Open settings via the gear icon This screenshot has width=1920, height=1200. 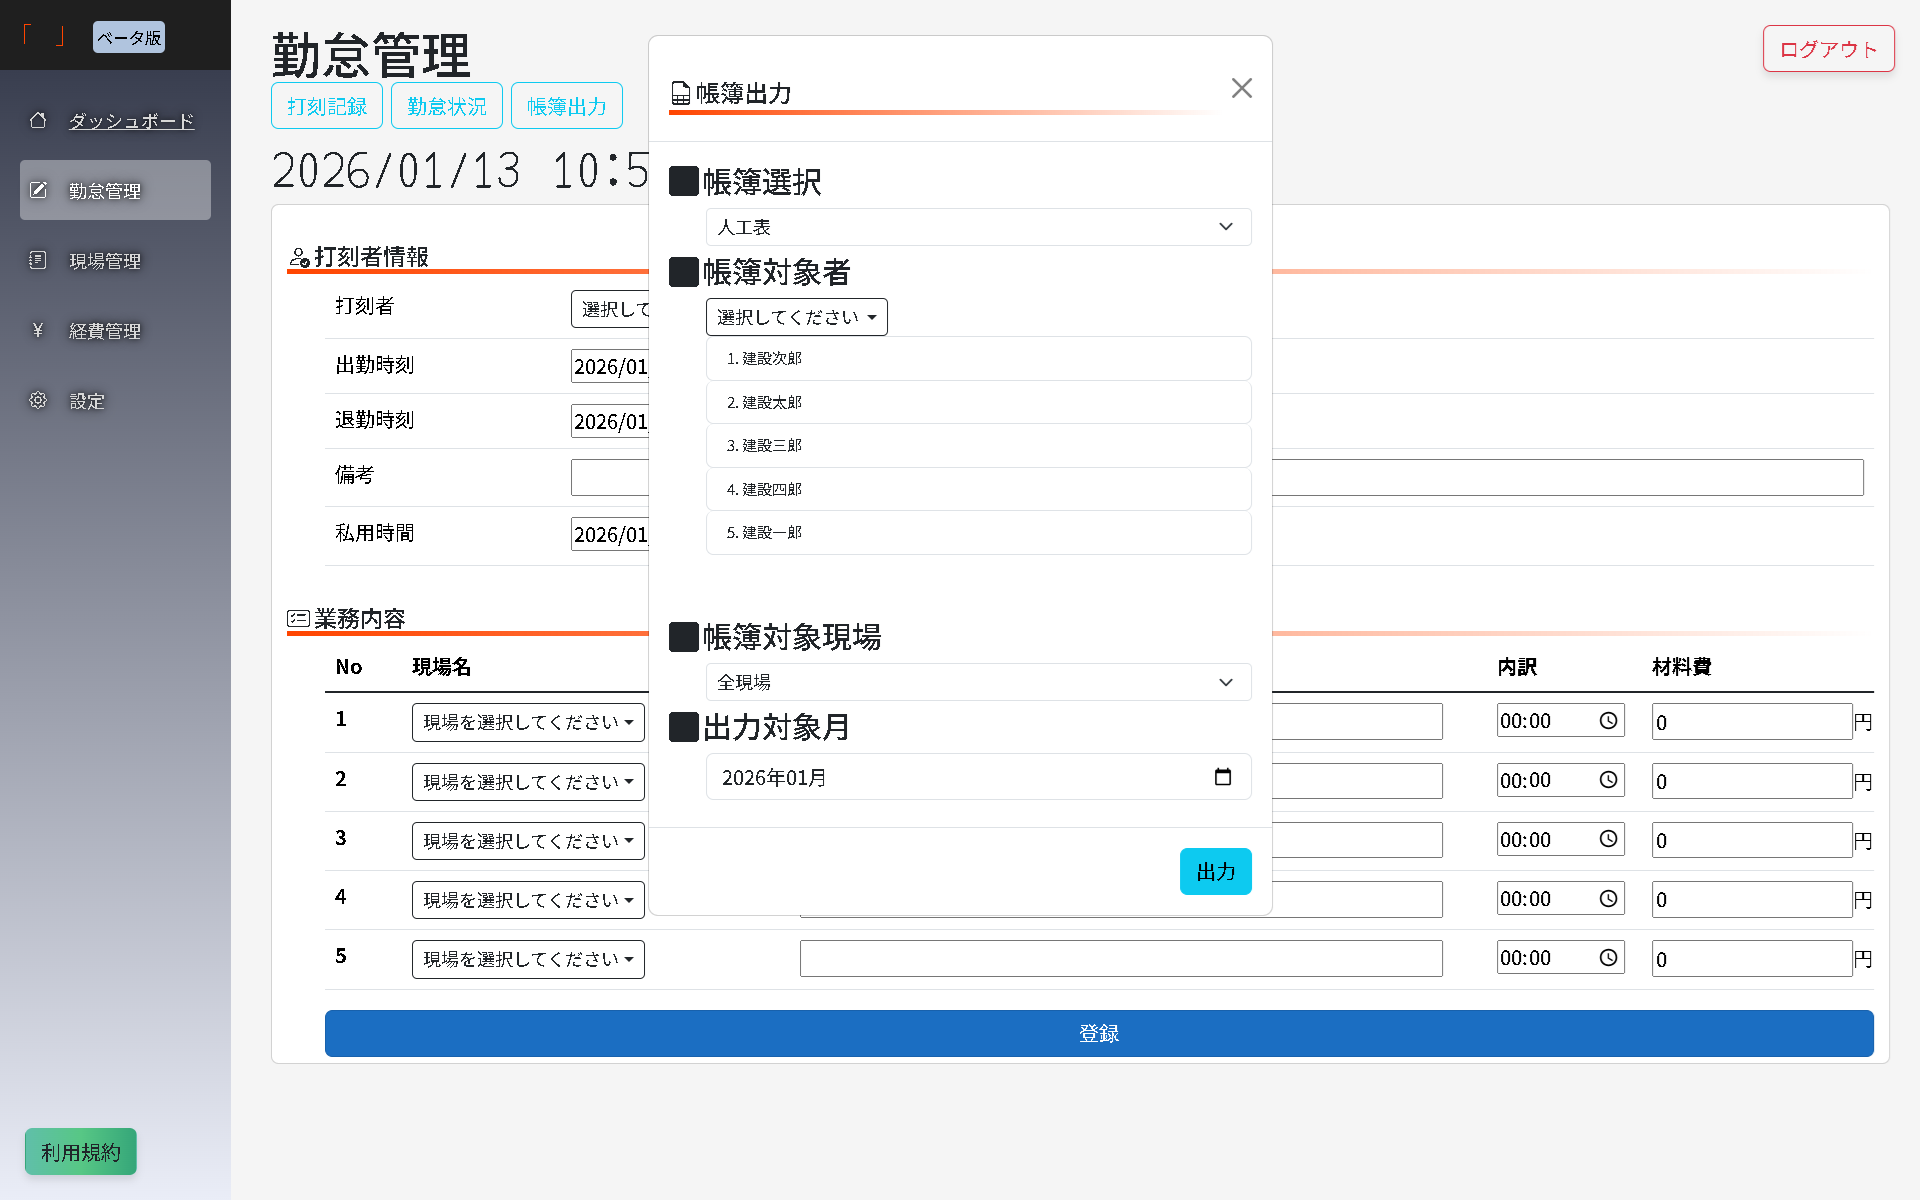tap(39, 400)
